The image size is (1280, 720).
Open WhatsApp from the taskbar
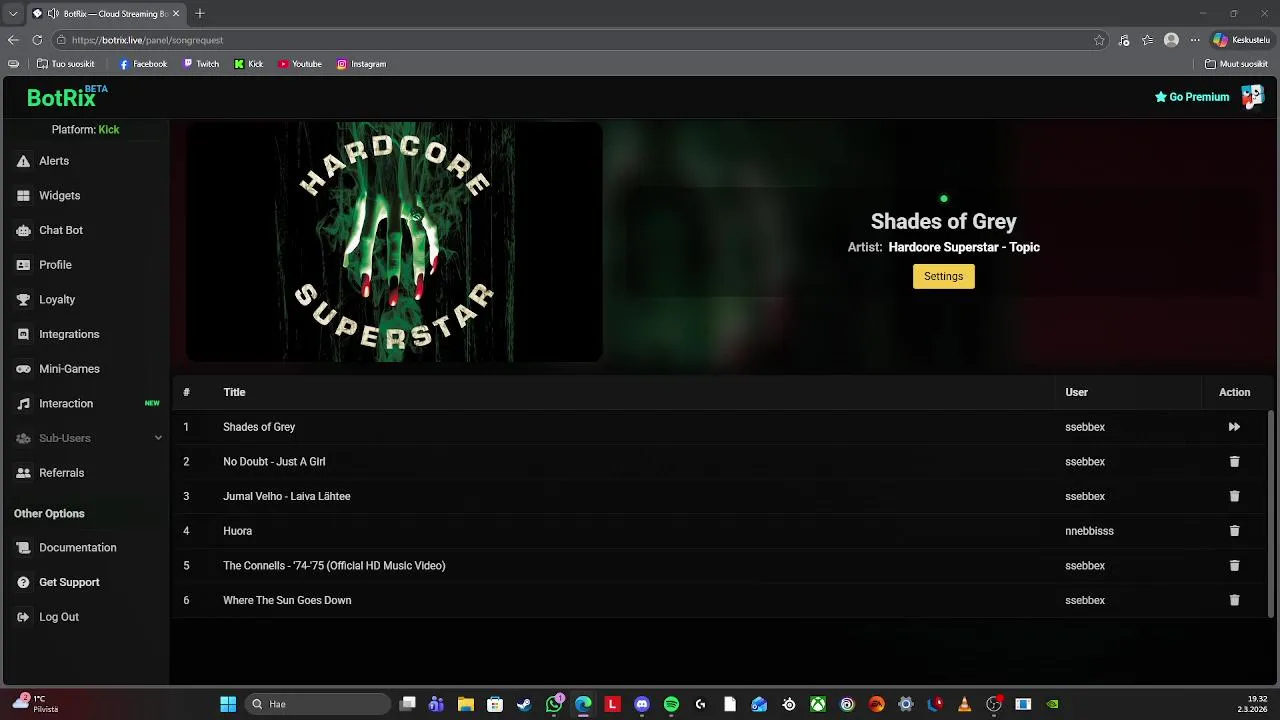point(554,704)
